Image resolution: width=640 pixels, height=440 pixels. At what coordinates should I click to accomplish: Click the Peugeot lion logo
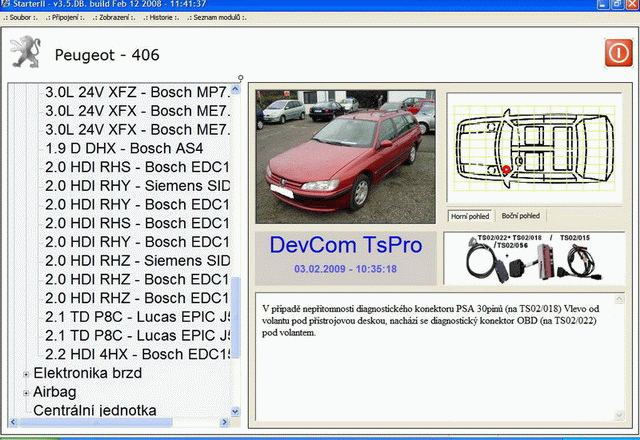coord(25,52)
